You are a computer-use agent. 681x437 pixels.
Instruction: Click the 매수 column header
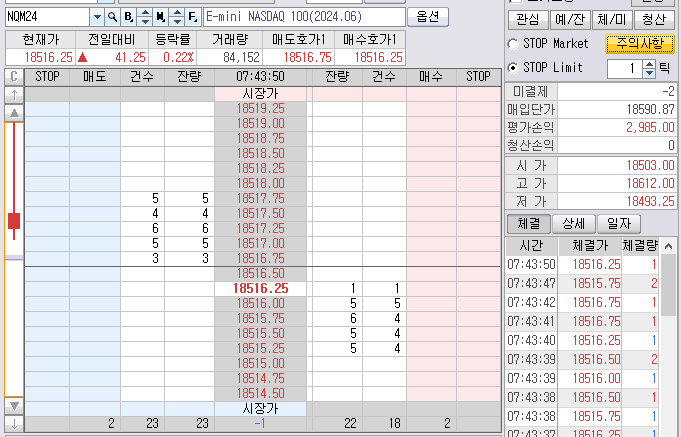pos(431,77)
